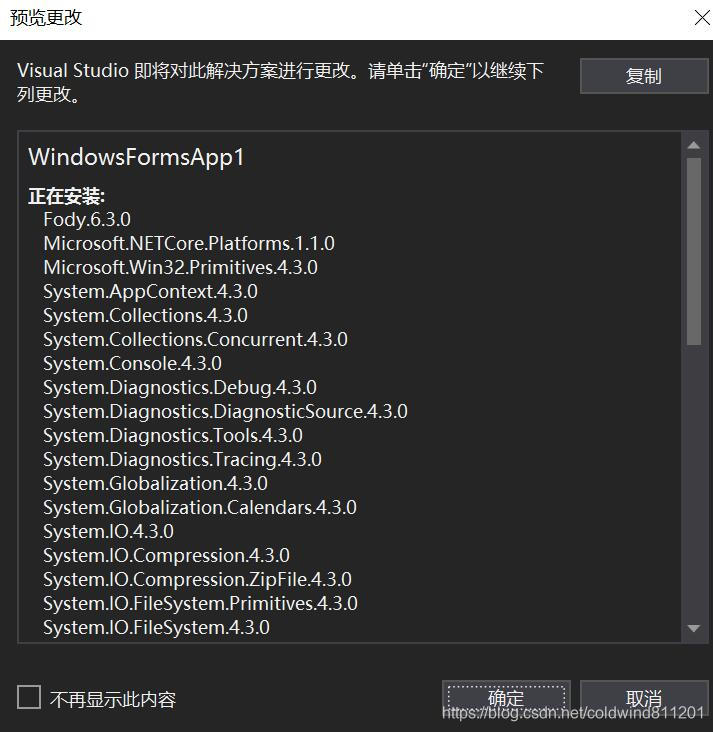Select the System.Globalization.4.3.0 line
Screen dimensions: 713x732
click(155, 484)
